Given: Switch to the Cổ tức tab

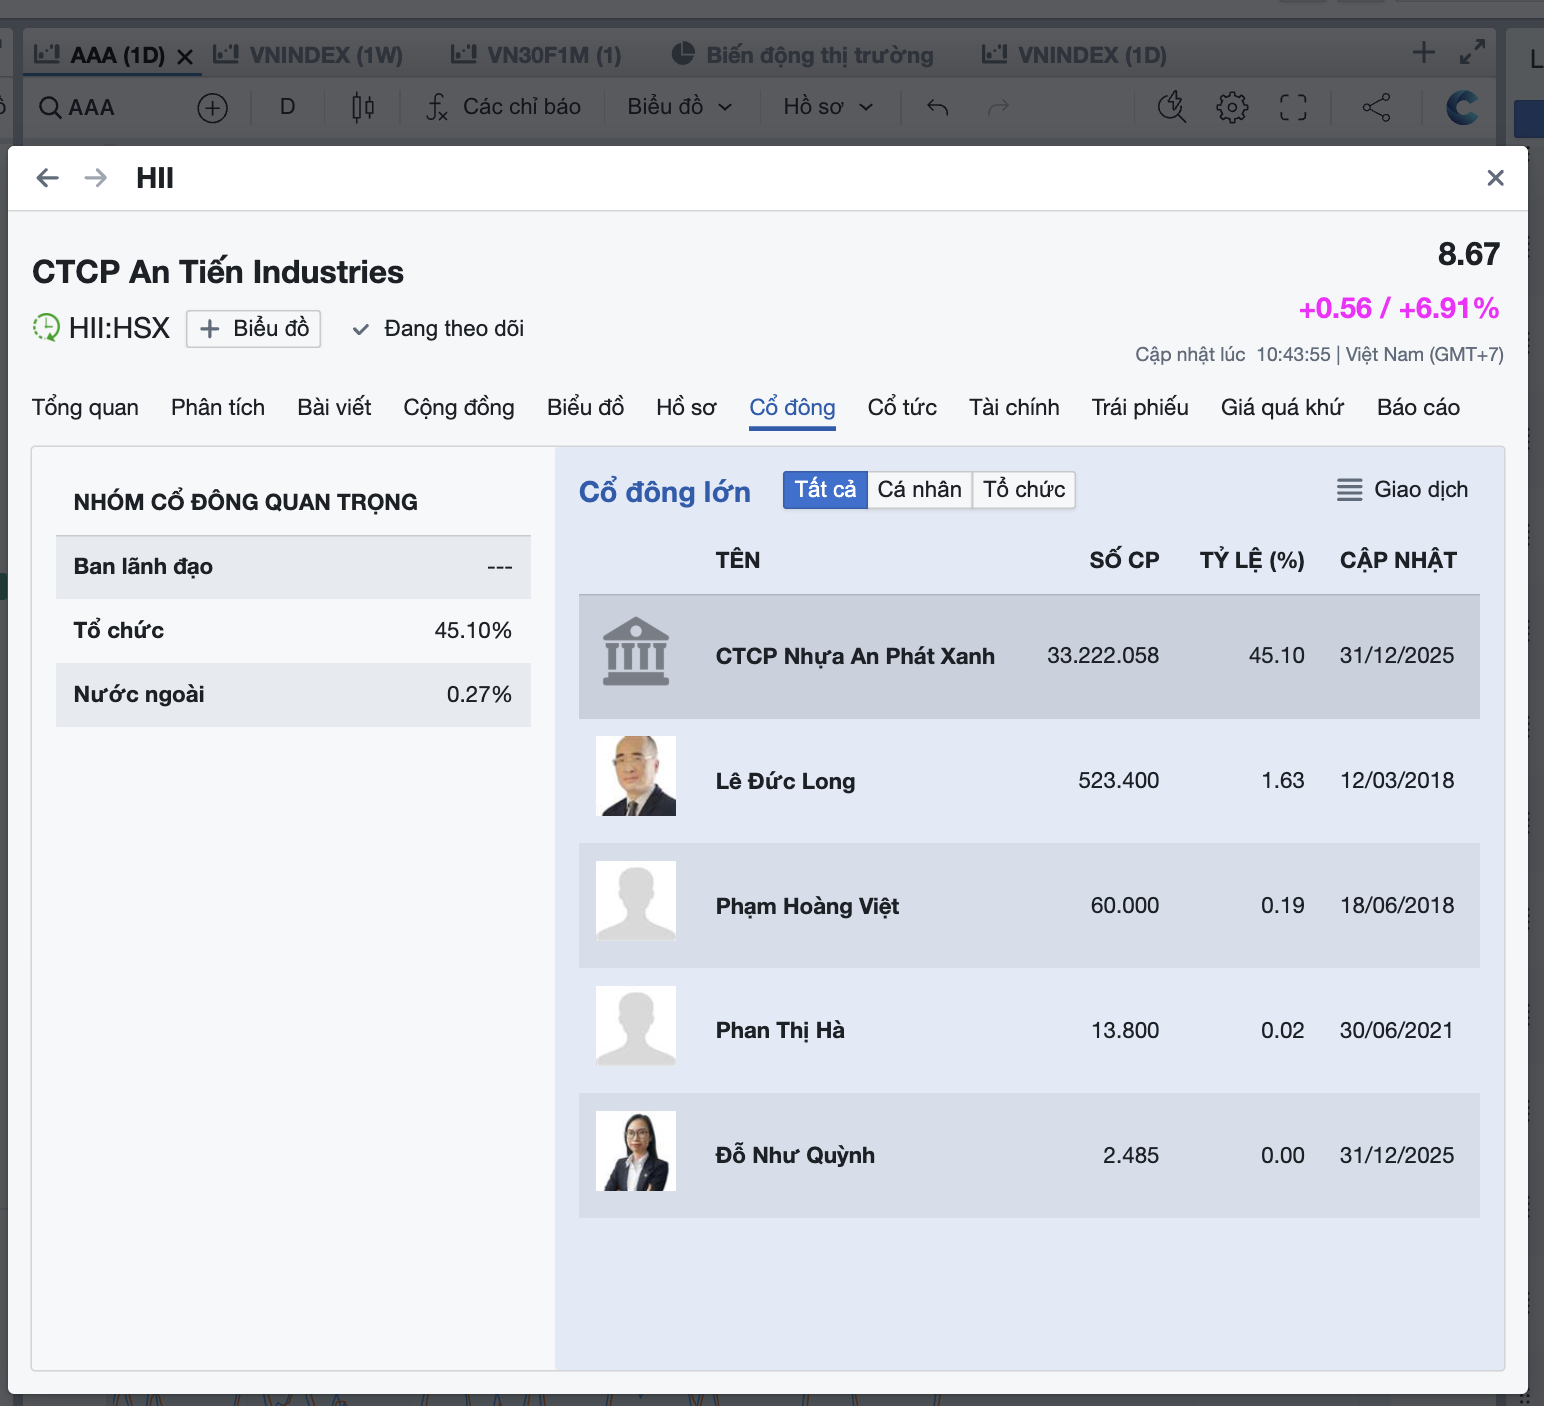Looking at the screenshot, I should (x=902, y=408).
